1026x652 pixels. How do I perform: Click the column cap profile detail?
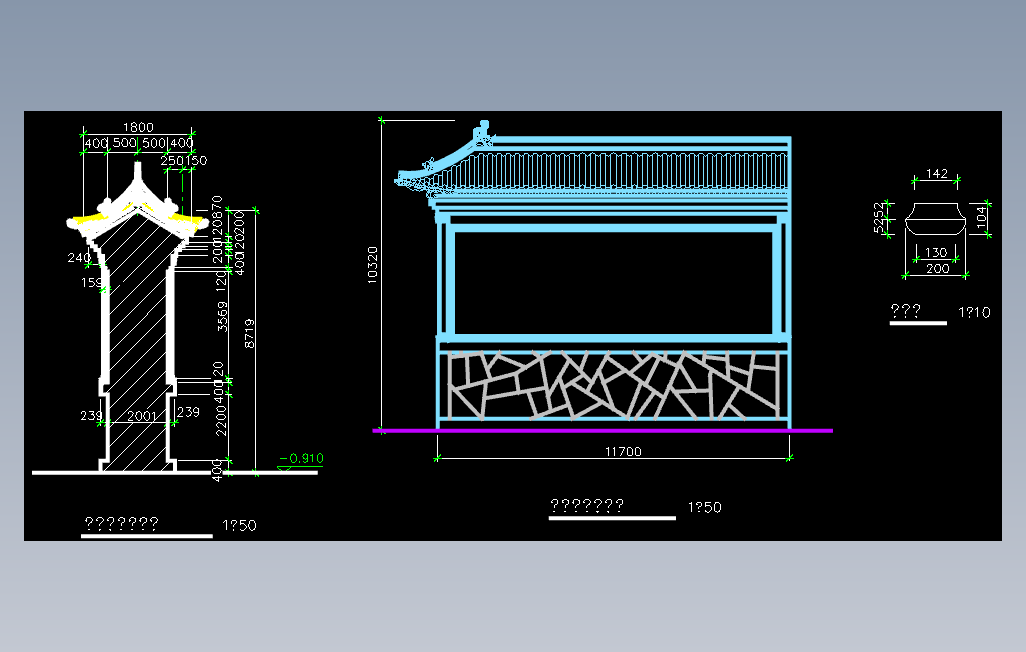(x=935, y=219)
